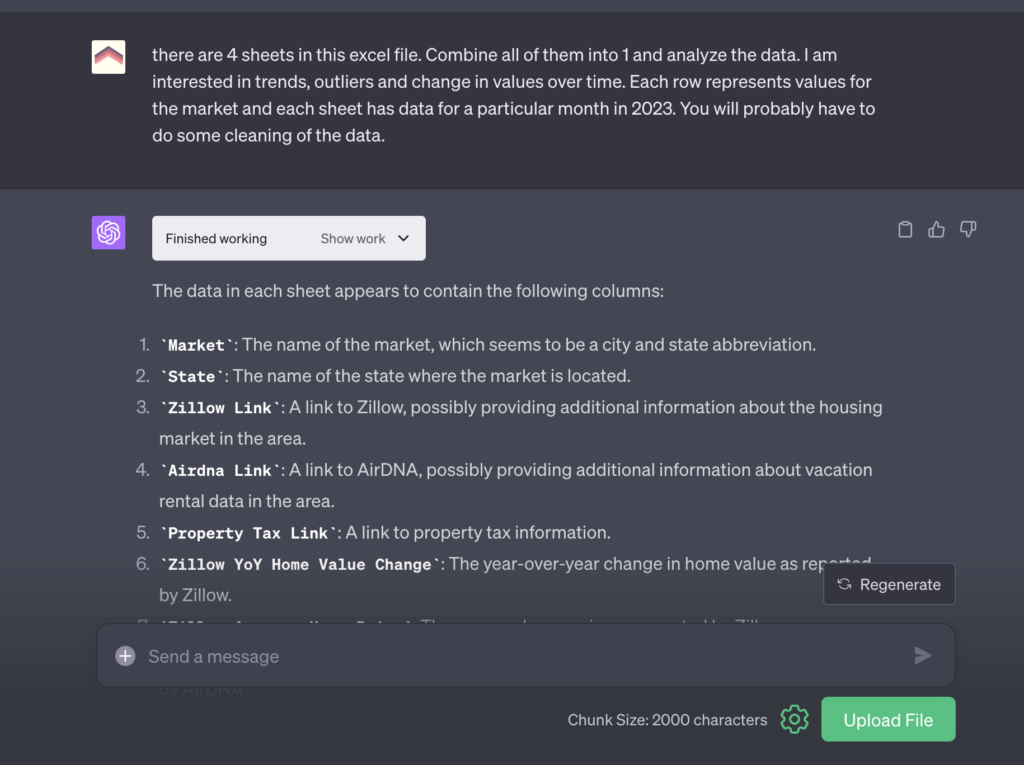Click the user avatar beside the prompt

click(108, 57)
